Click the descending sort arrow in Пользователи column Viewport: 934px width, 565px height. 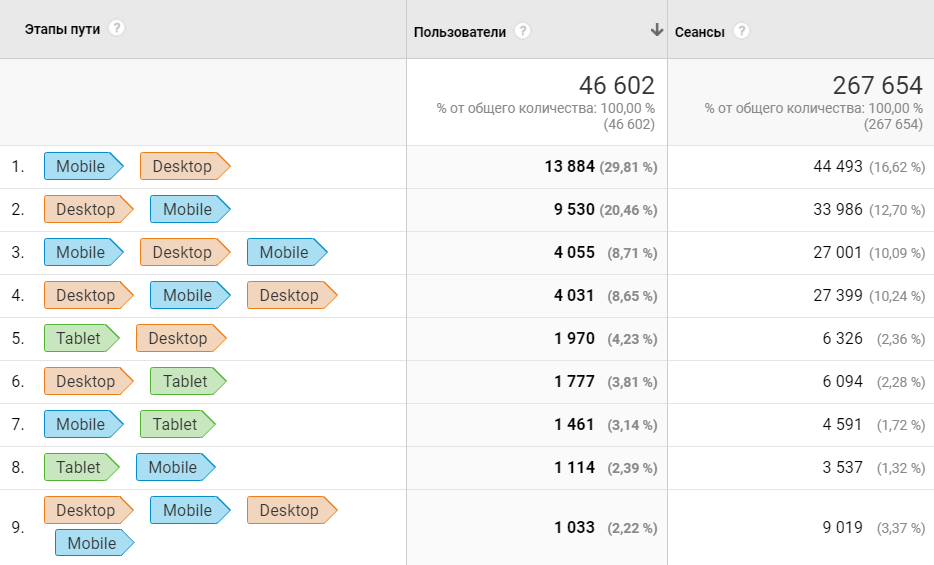click(656, 30)
